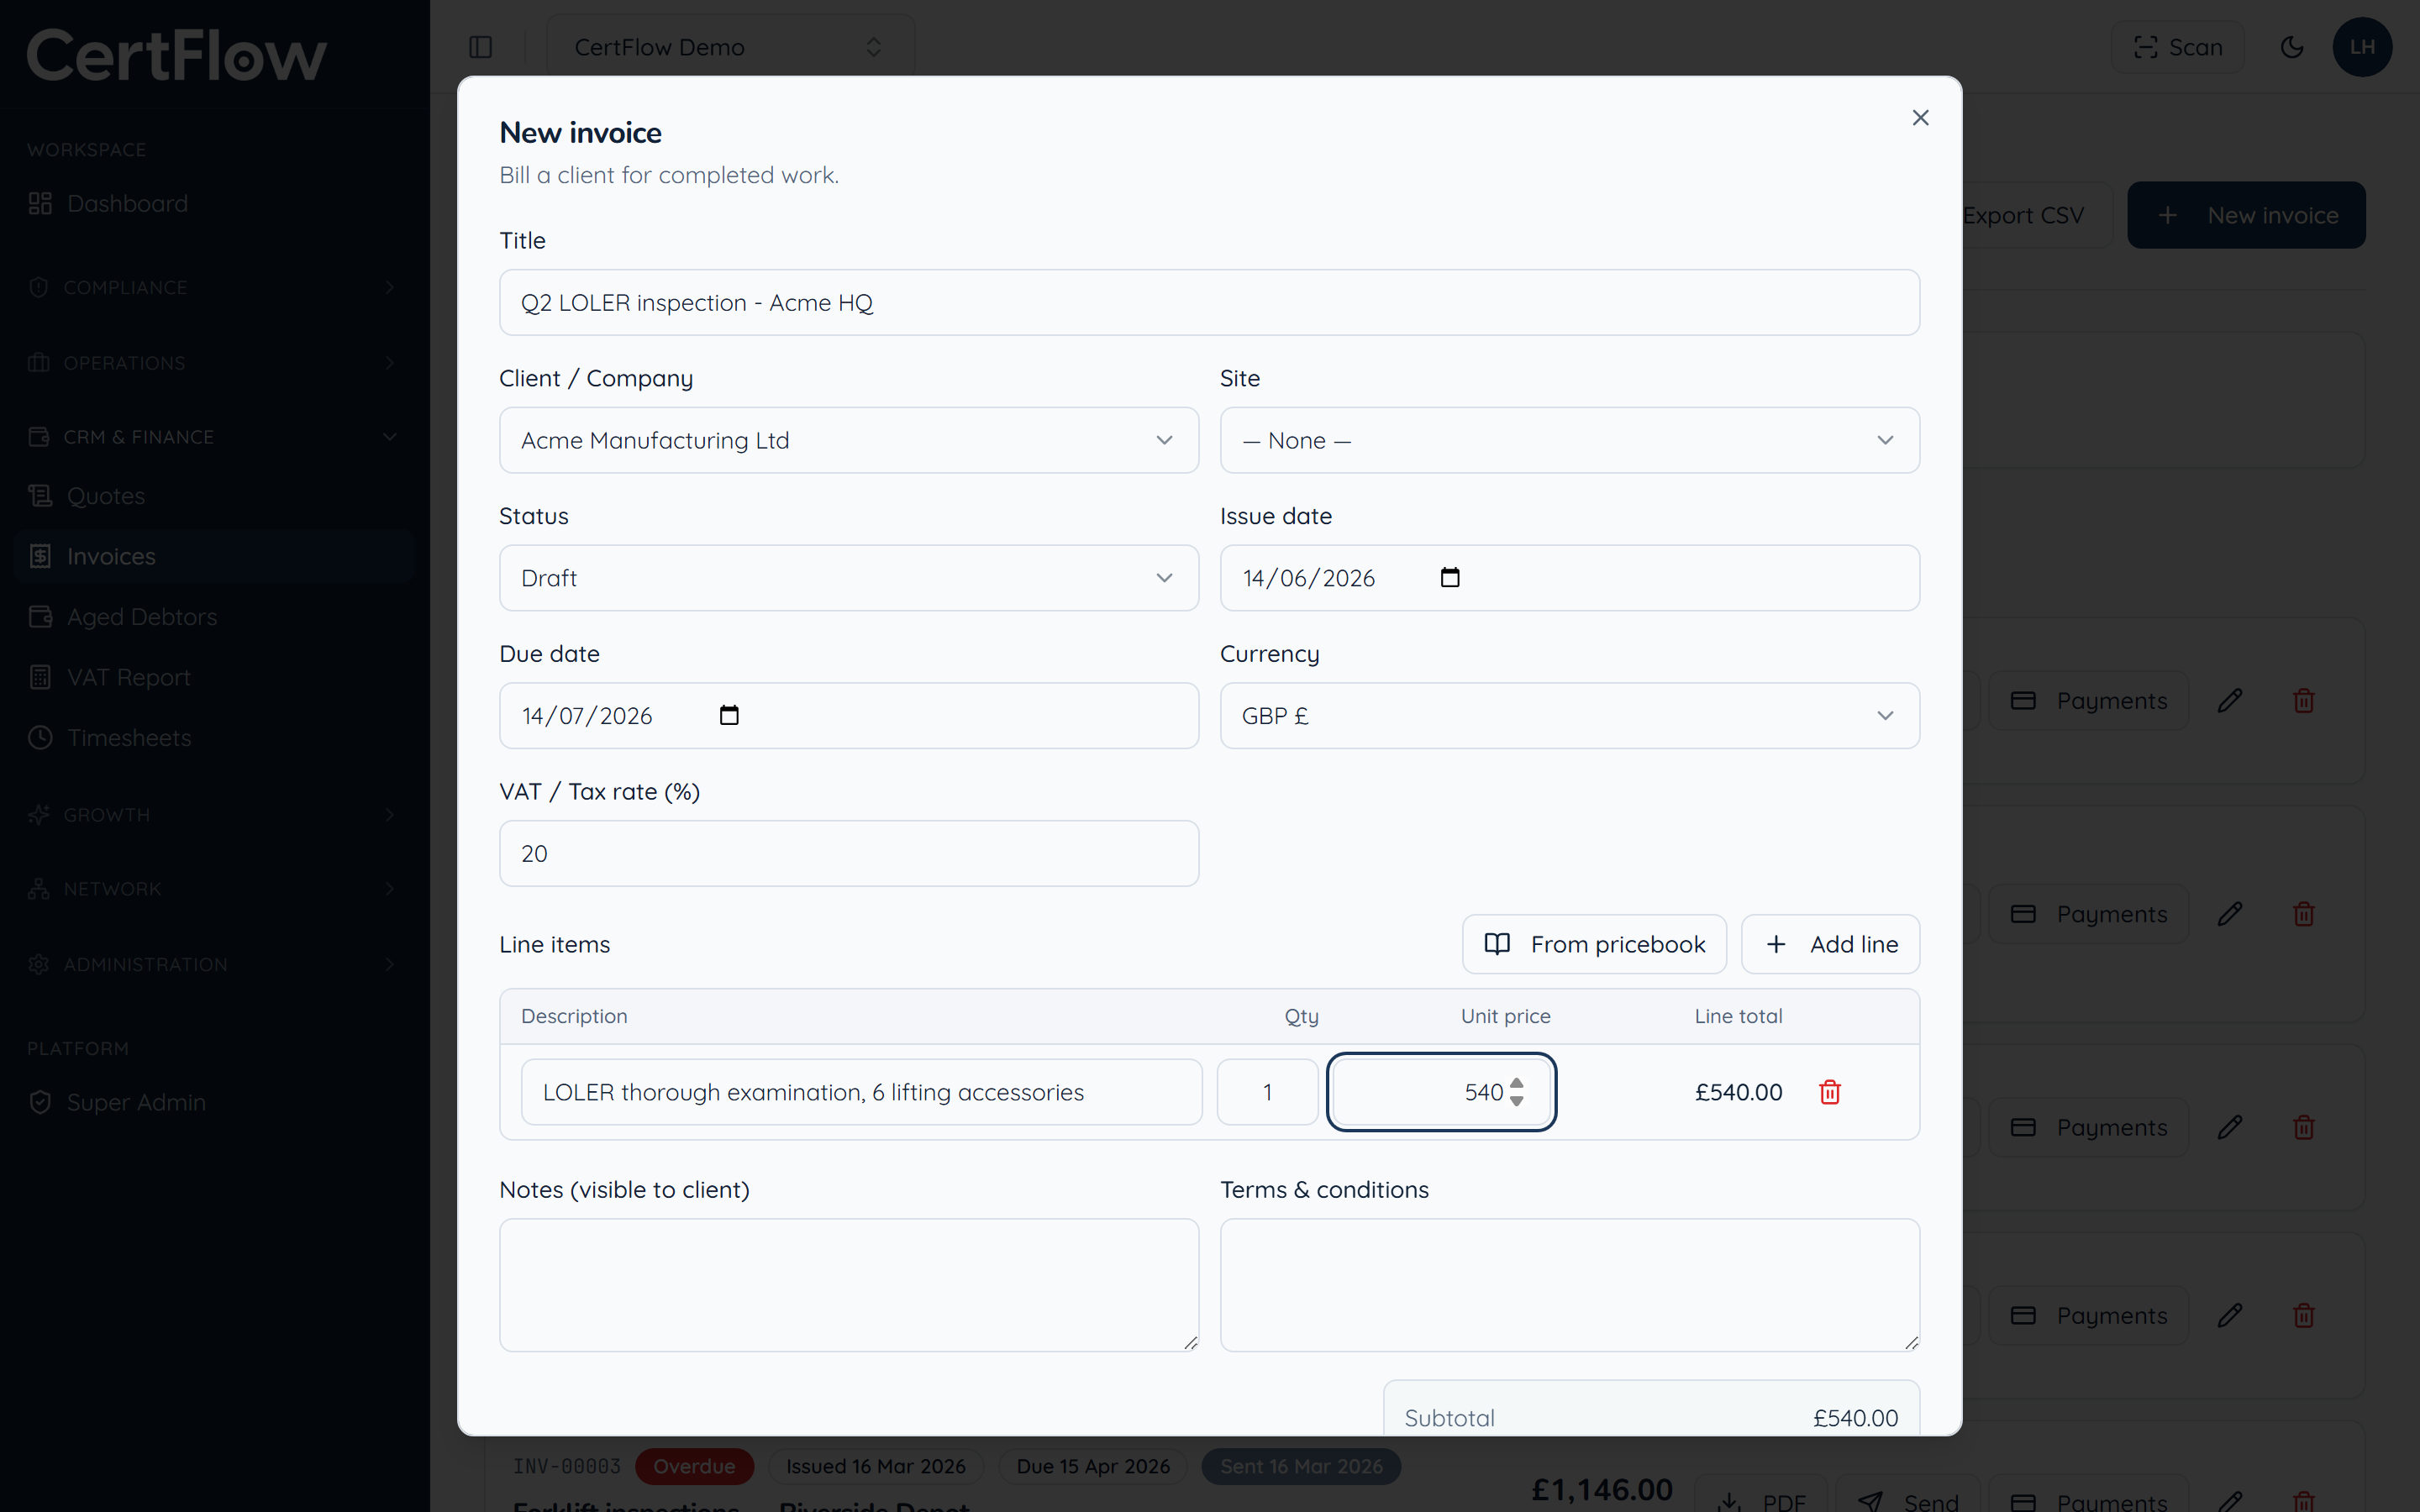Screen dimensions: 2420x1512
Task: Click the Dashboard grid icon in sidebar
Action: pos(40,203)
